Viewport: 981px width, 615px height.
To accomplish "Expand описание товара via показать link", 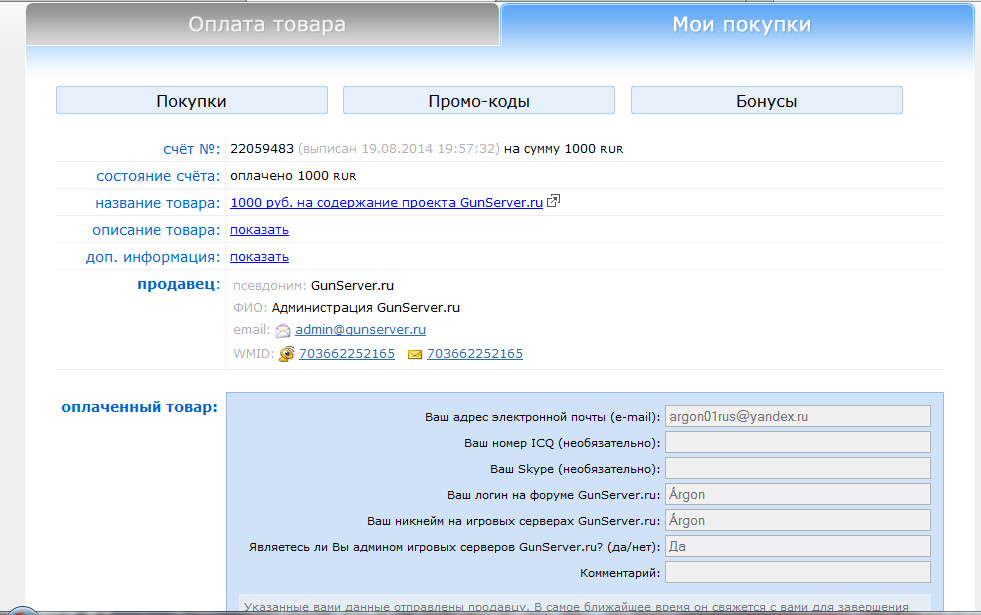I will coord(259,230).
